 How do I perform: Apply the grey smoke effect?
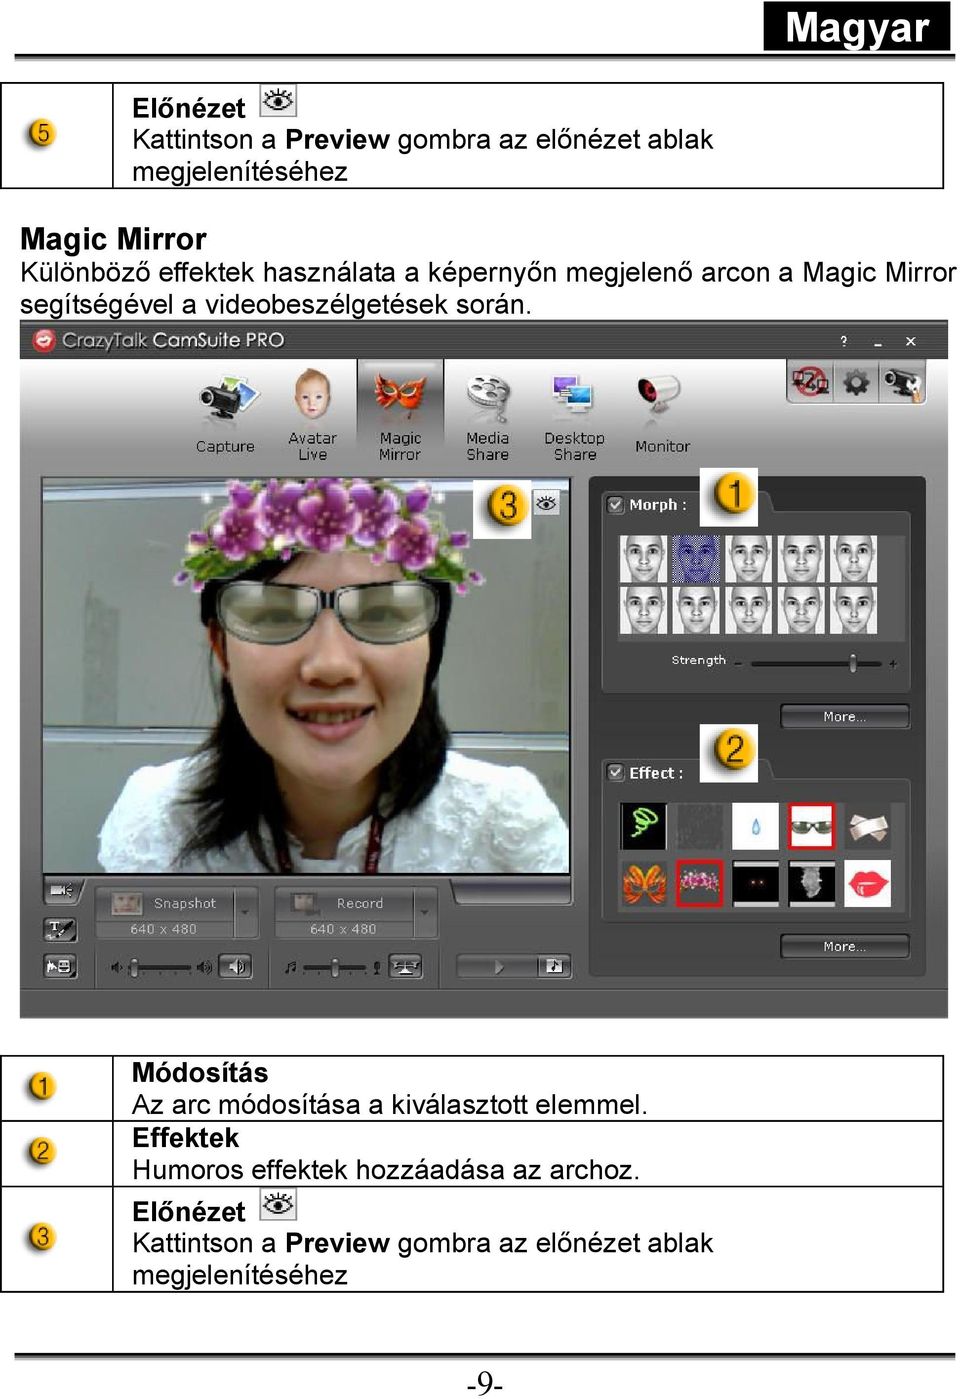[811, 884]
